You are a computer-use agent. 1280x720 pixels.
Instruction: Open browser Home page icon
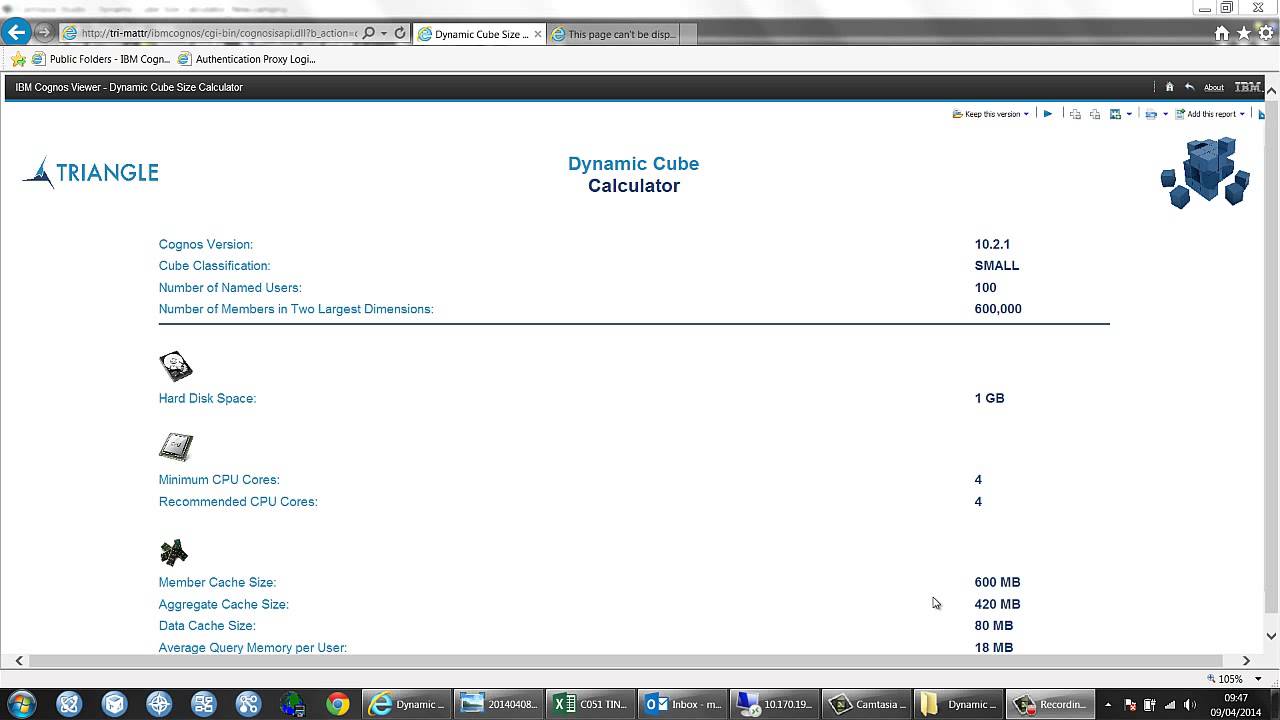click(x=1221, y=33)
